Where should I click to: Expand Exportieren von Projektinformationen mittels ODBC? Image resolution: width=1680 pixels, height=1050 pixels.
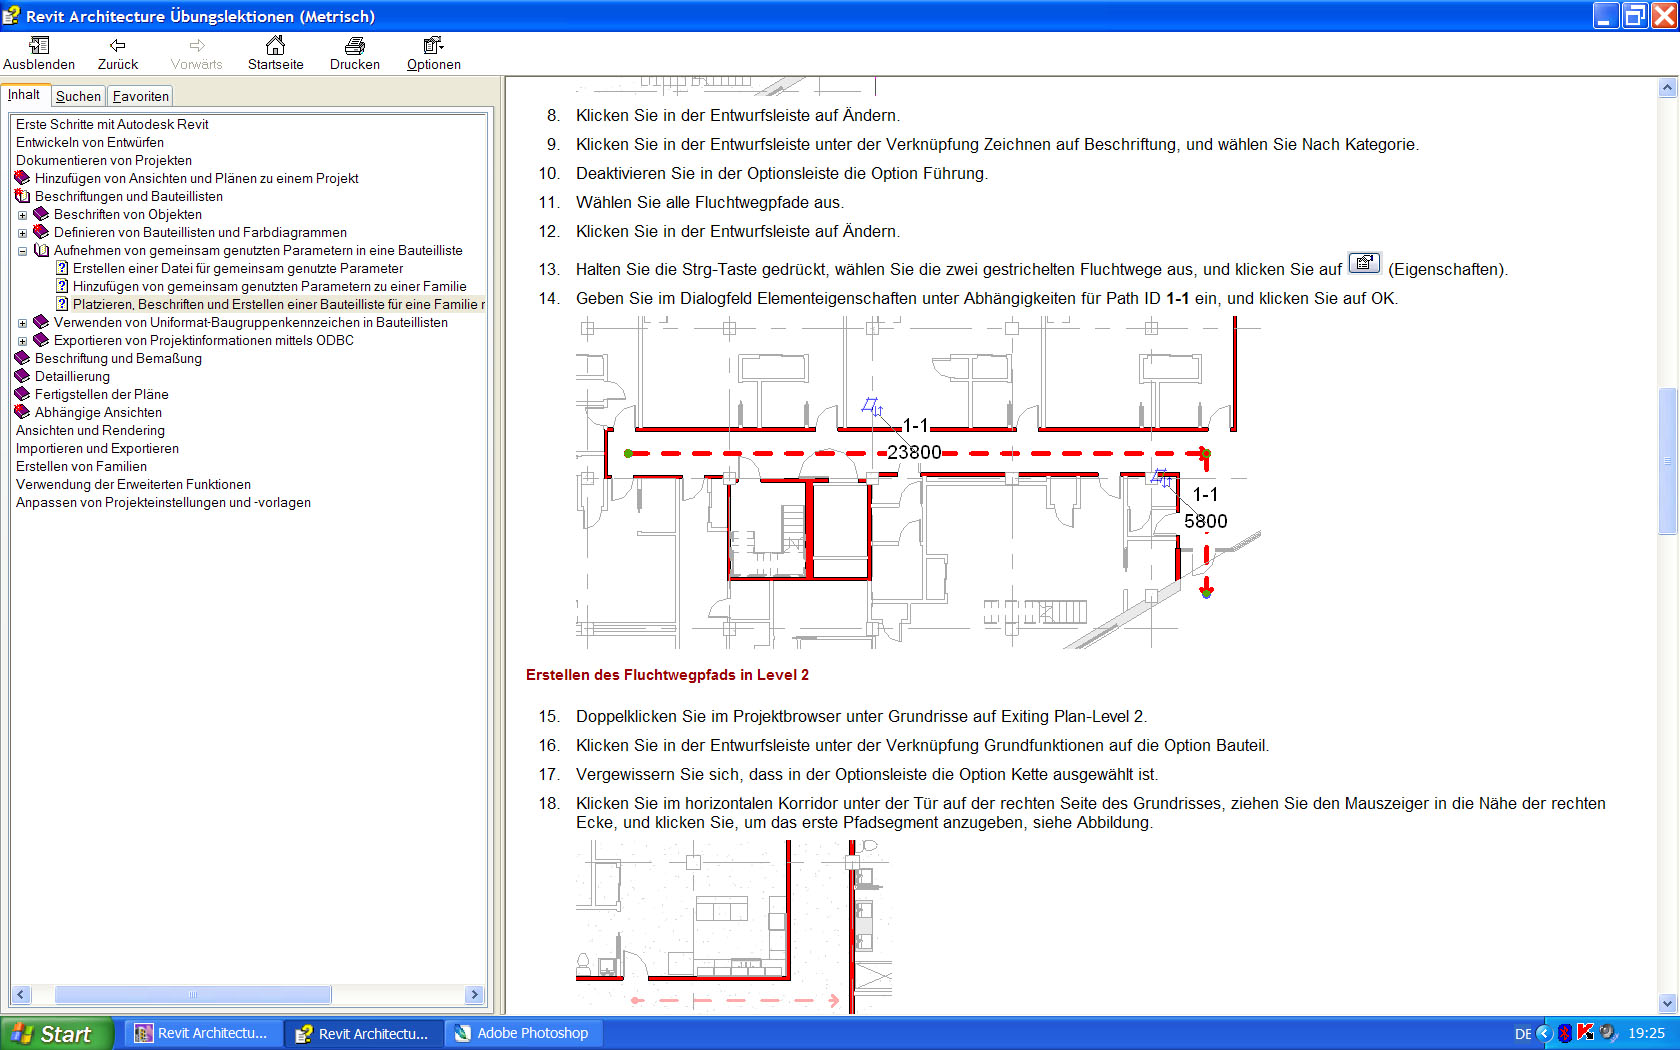22,341
